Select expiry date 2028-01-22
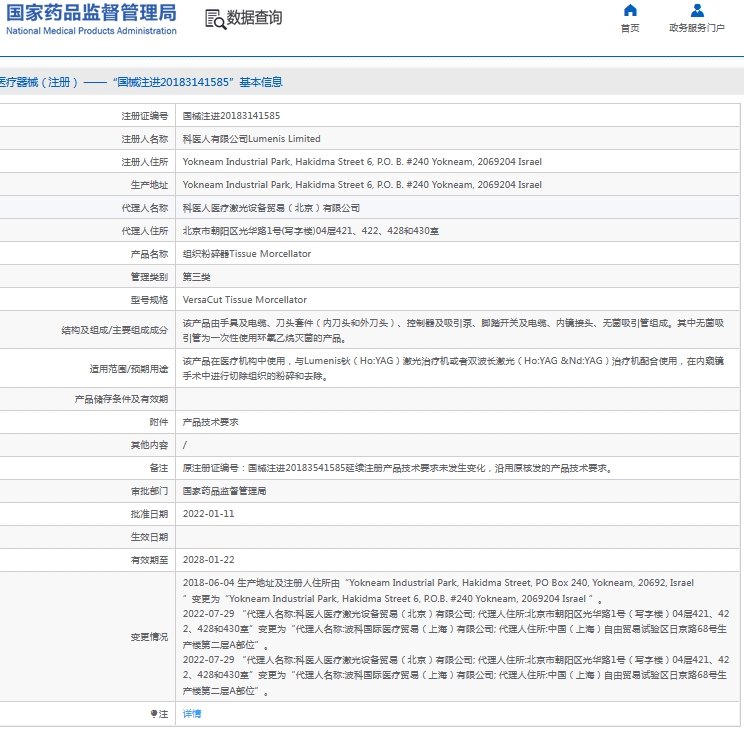 (x=208, y=560)
